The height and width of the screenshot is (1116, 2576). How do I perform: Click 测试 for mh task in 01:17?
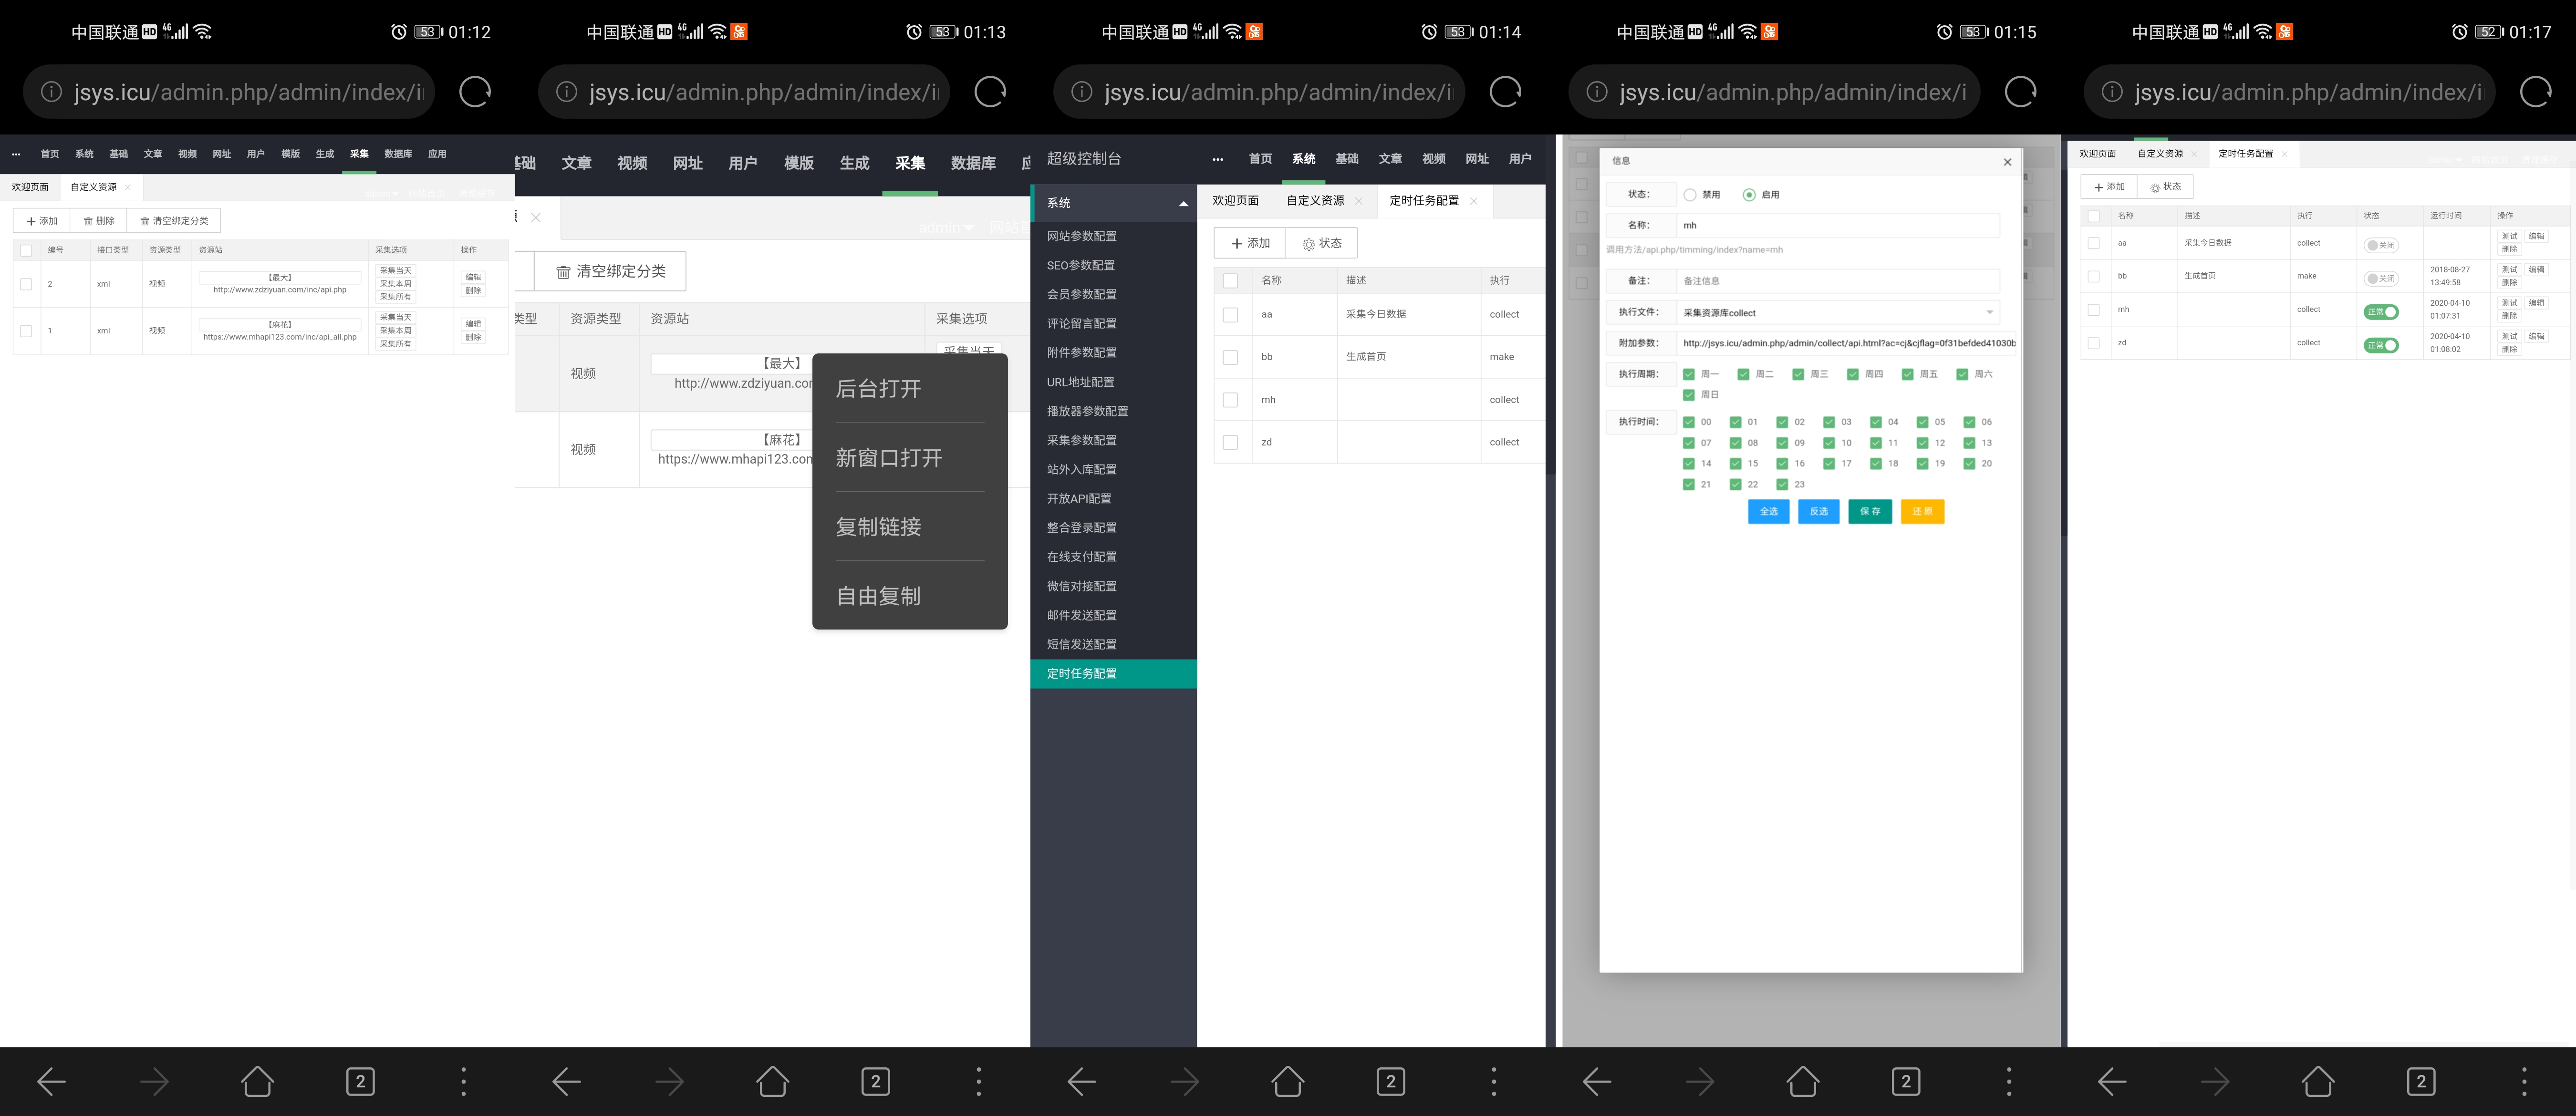click(2509, 303)
